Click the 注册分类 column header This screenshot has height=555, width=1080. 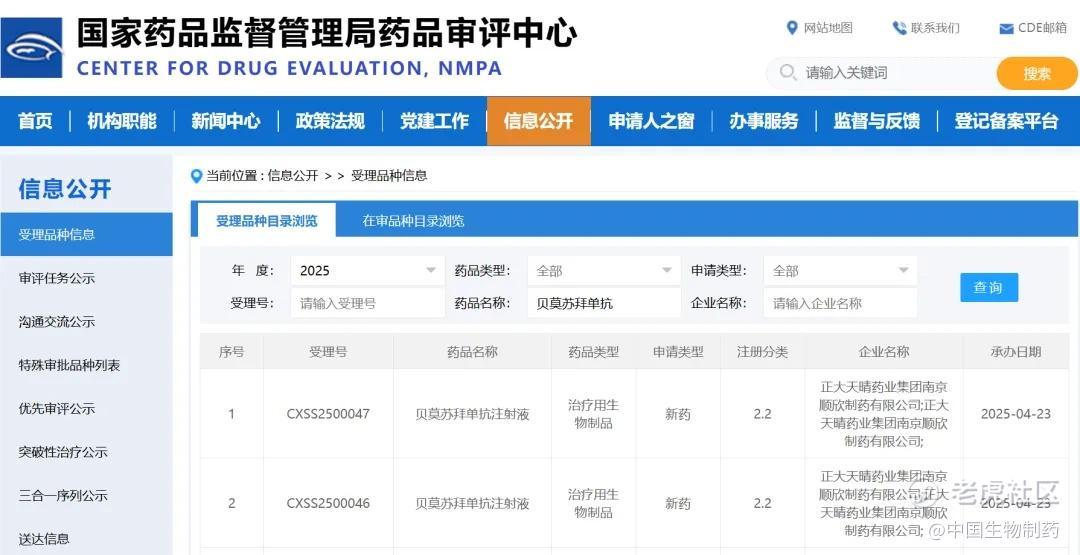tap(762, 352)
